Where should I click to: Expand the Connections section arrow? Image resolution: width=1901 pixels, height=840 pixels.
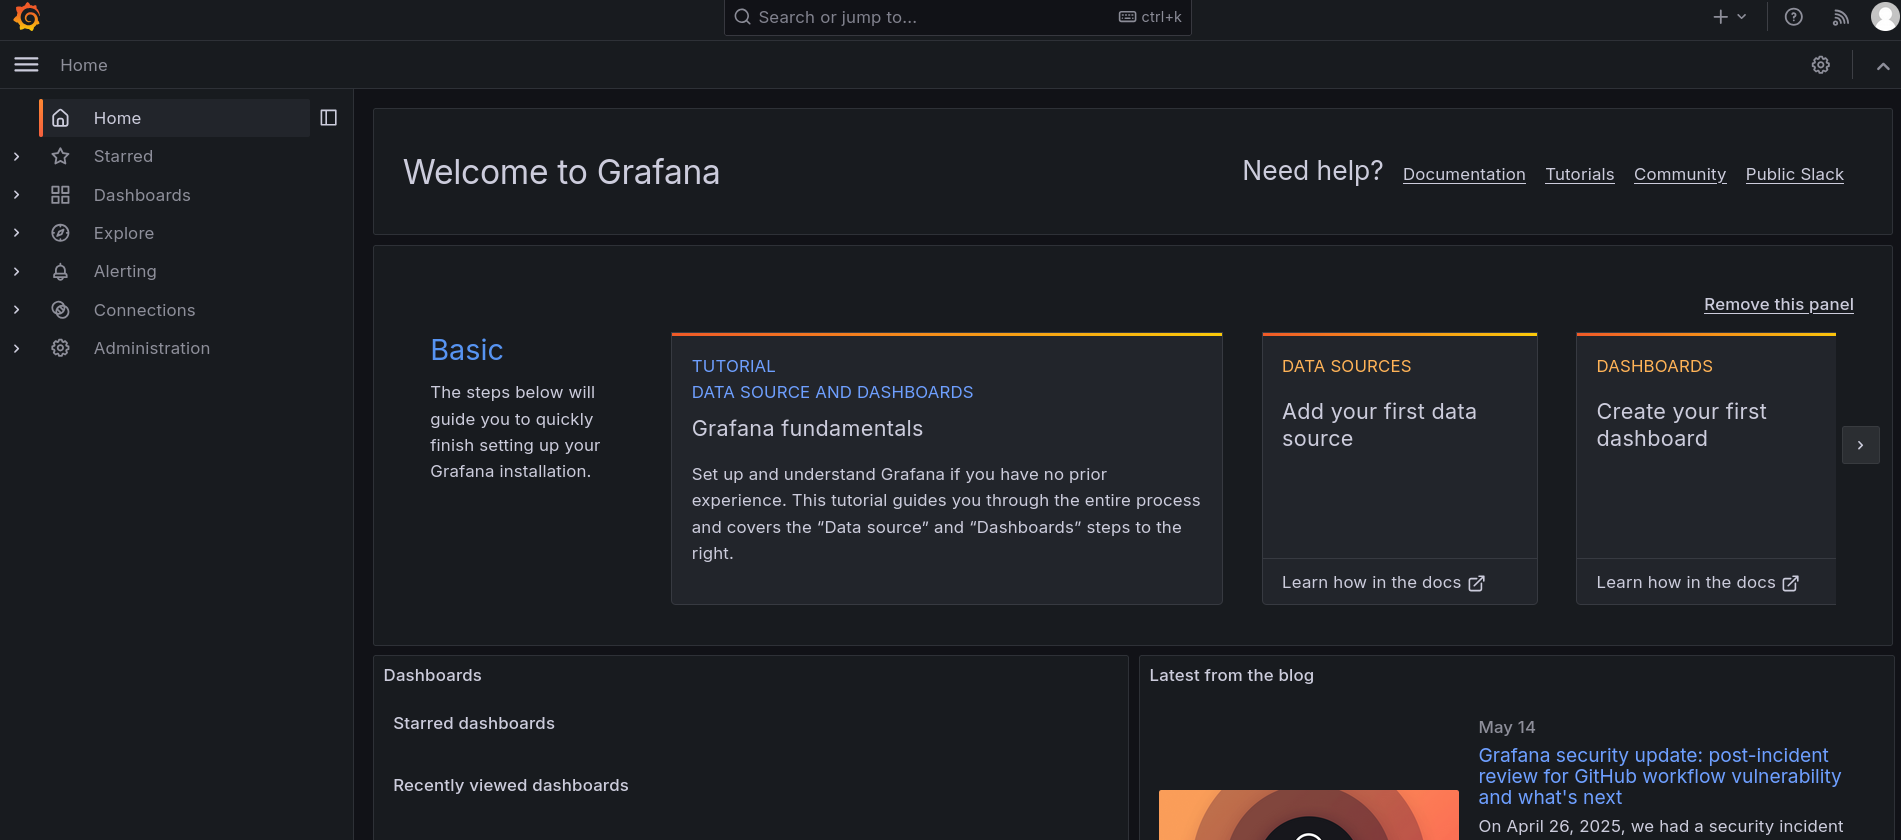click(16, 310)
